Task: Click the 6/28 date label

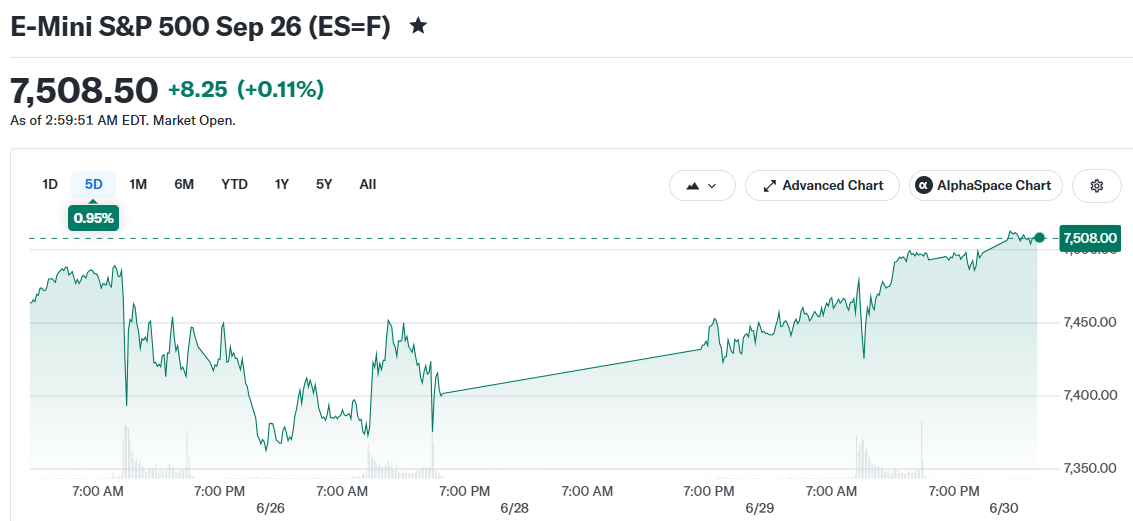Action: (514, 508)
